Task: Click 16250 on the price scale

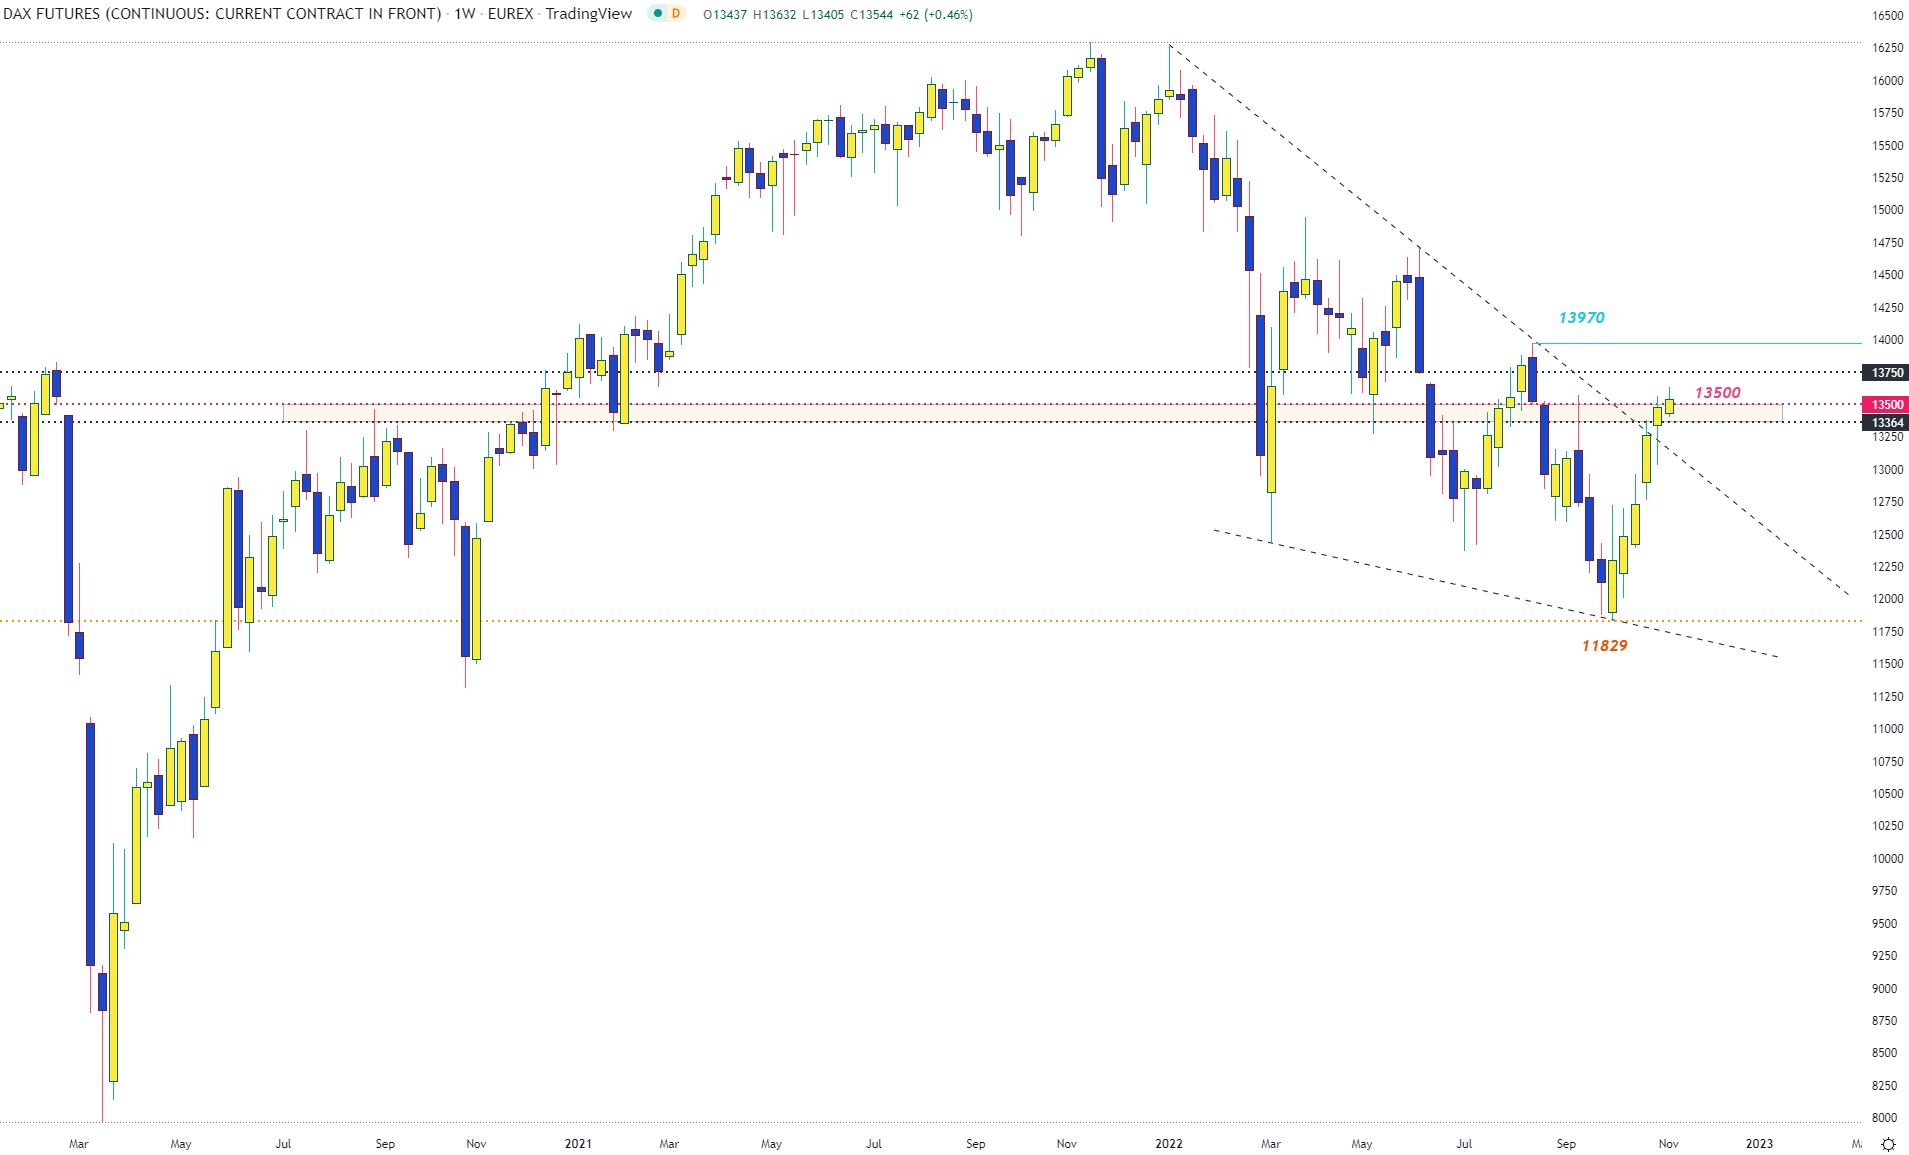Action: [1888, 48]
